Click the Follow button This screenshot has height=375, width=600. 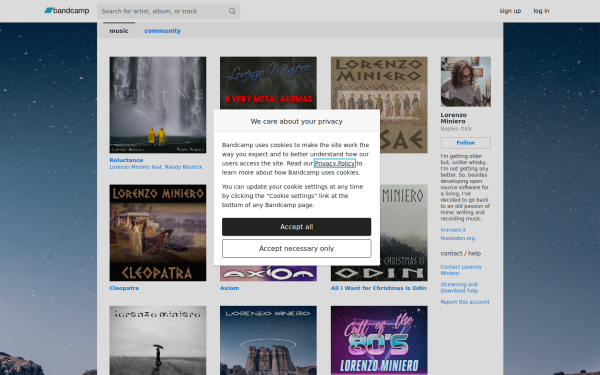click(466, 143)
